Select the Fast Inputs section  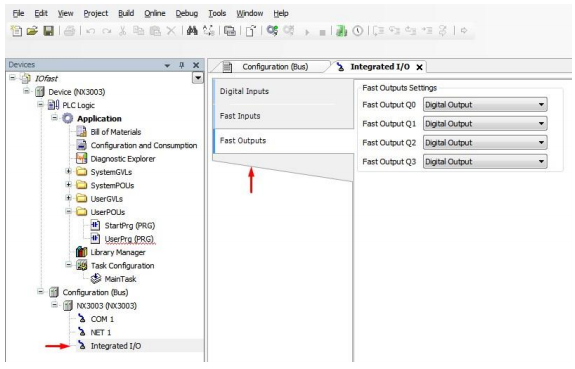pyautogui.click(x=240, y=116)
